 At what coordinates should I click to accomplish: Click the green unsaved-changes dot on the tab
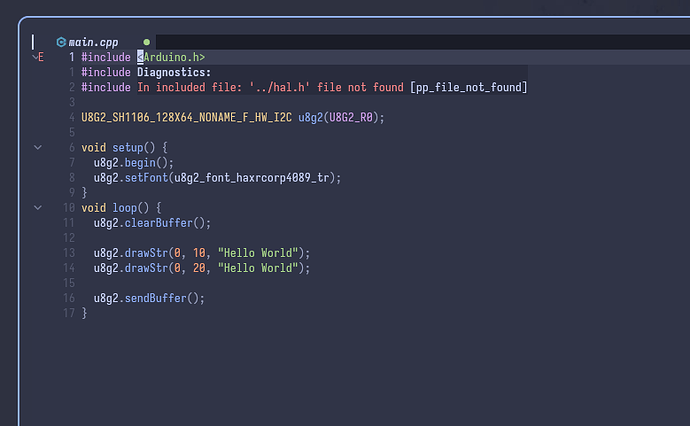click(147, 42)
